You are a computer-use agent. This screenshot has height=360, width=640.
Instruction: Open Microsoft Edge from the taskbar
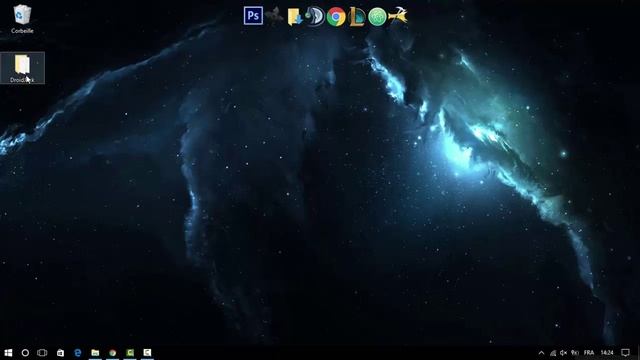pyautogui.click(x=78, y=353)
